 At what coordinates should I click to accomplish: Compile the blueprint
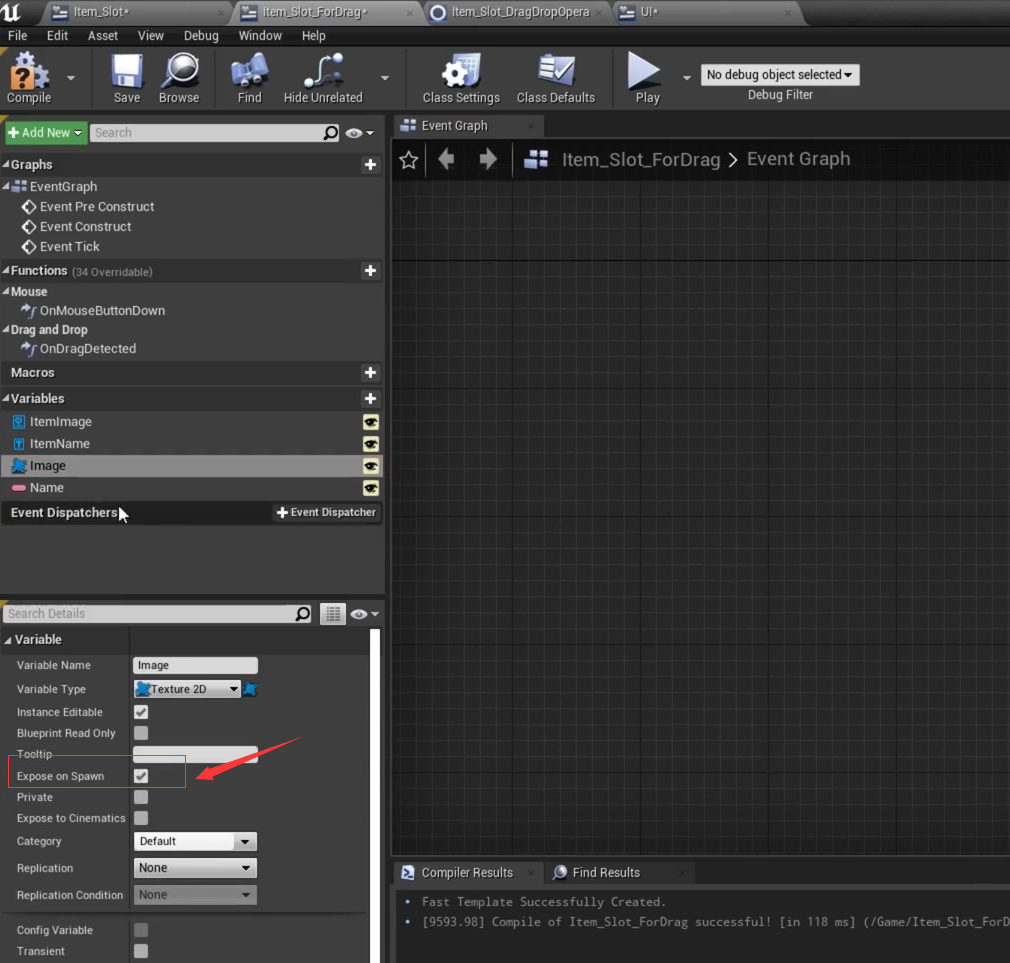(28, 78)
